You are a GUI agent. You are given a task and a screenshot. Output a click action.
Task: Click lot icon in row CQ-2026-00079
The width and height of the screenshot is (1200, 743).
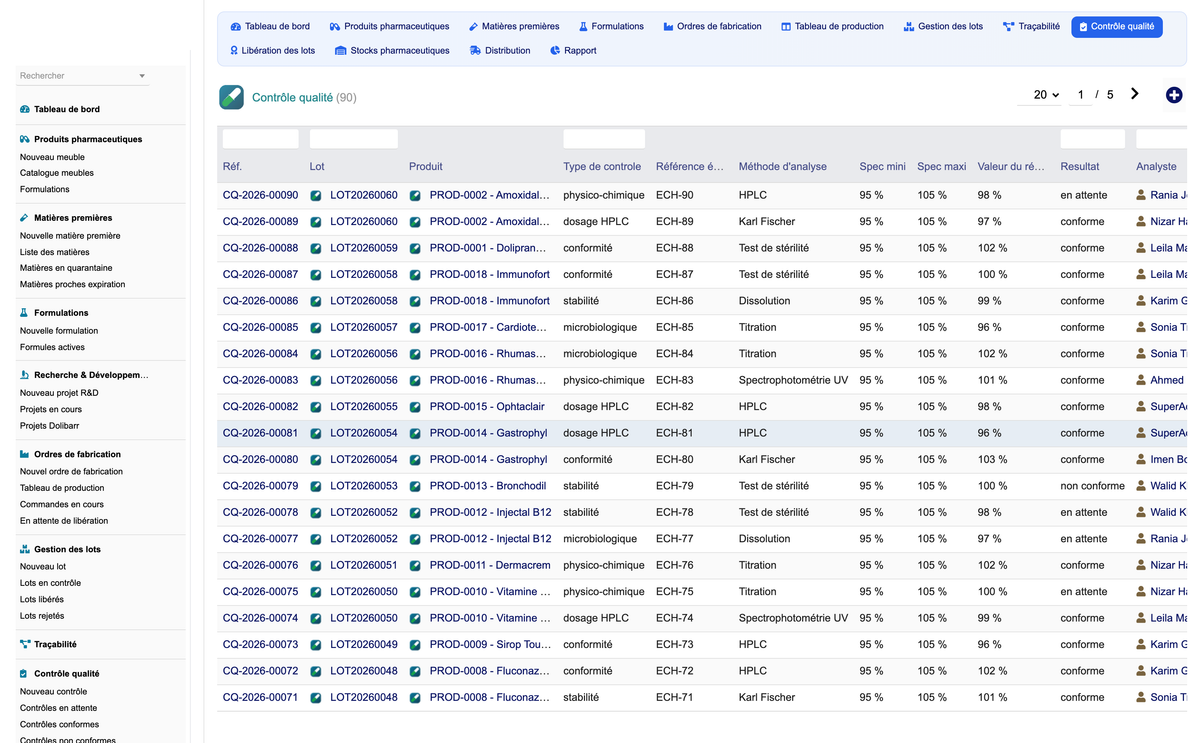pos(316,486)
